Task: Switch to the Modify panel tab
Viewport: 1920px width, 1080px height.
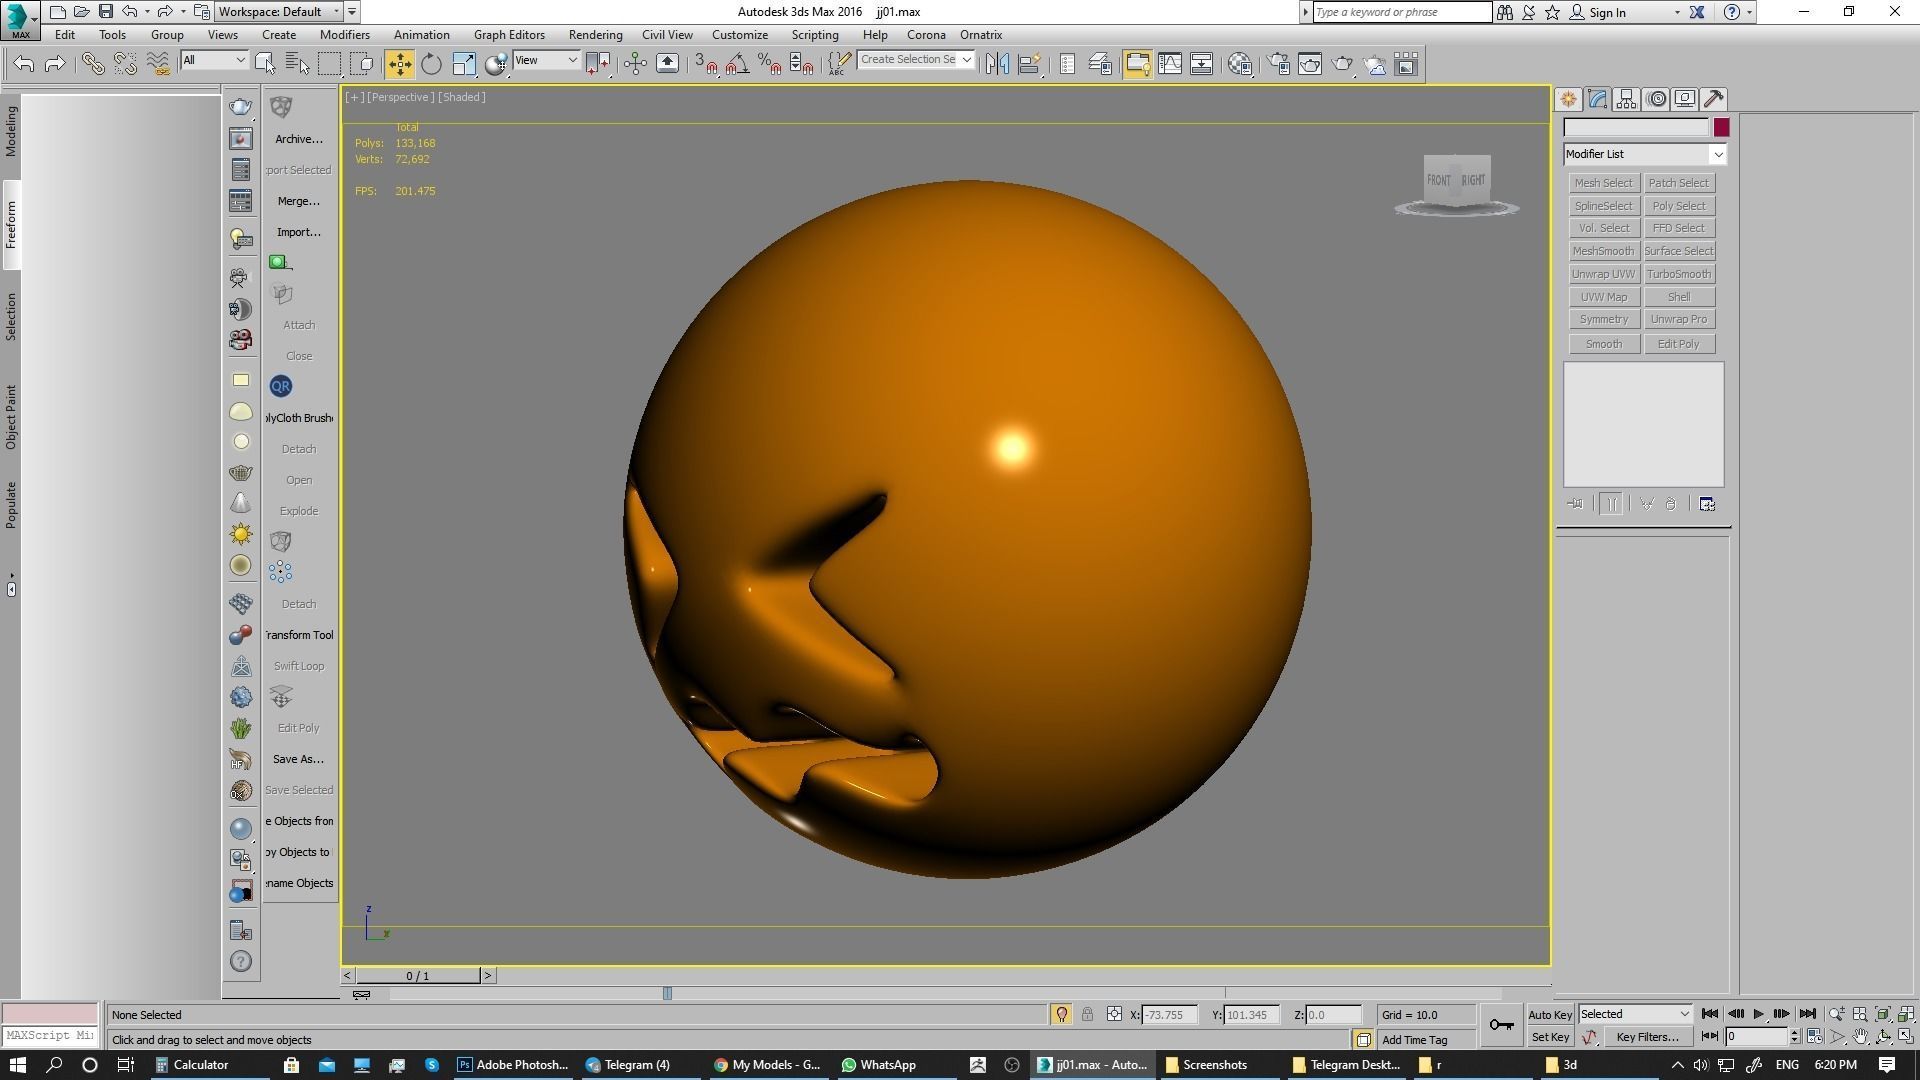Action: tap(1597, 99)
